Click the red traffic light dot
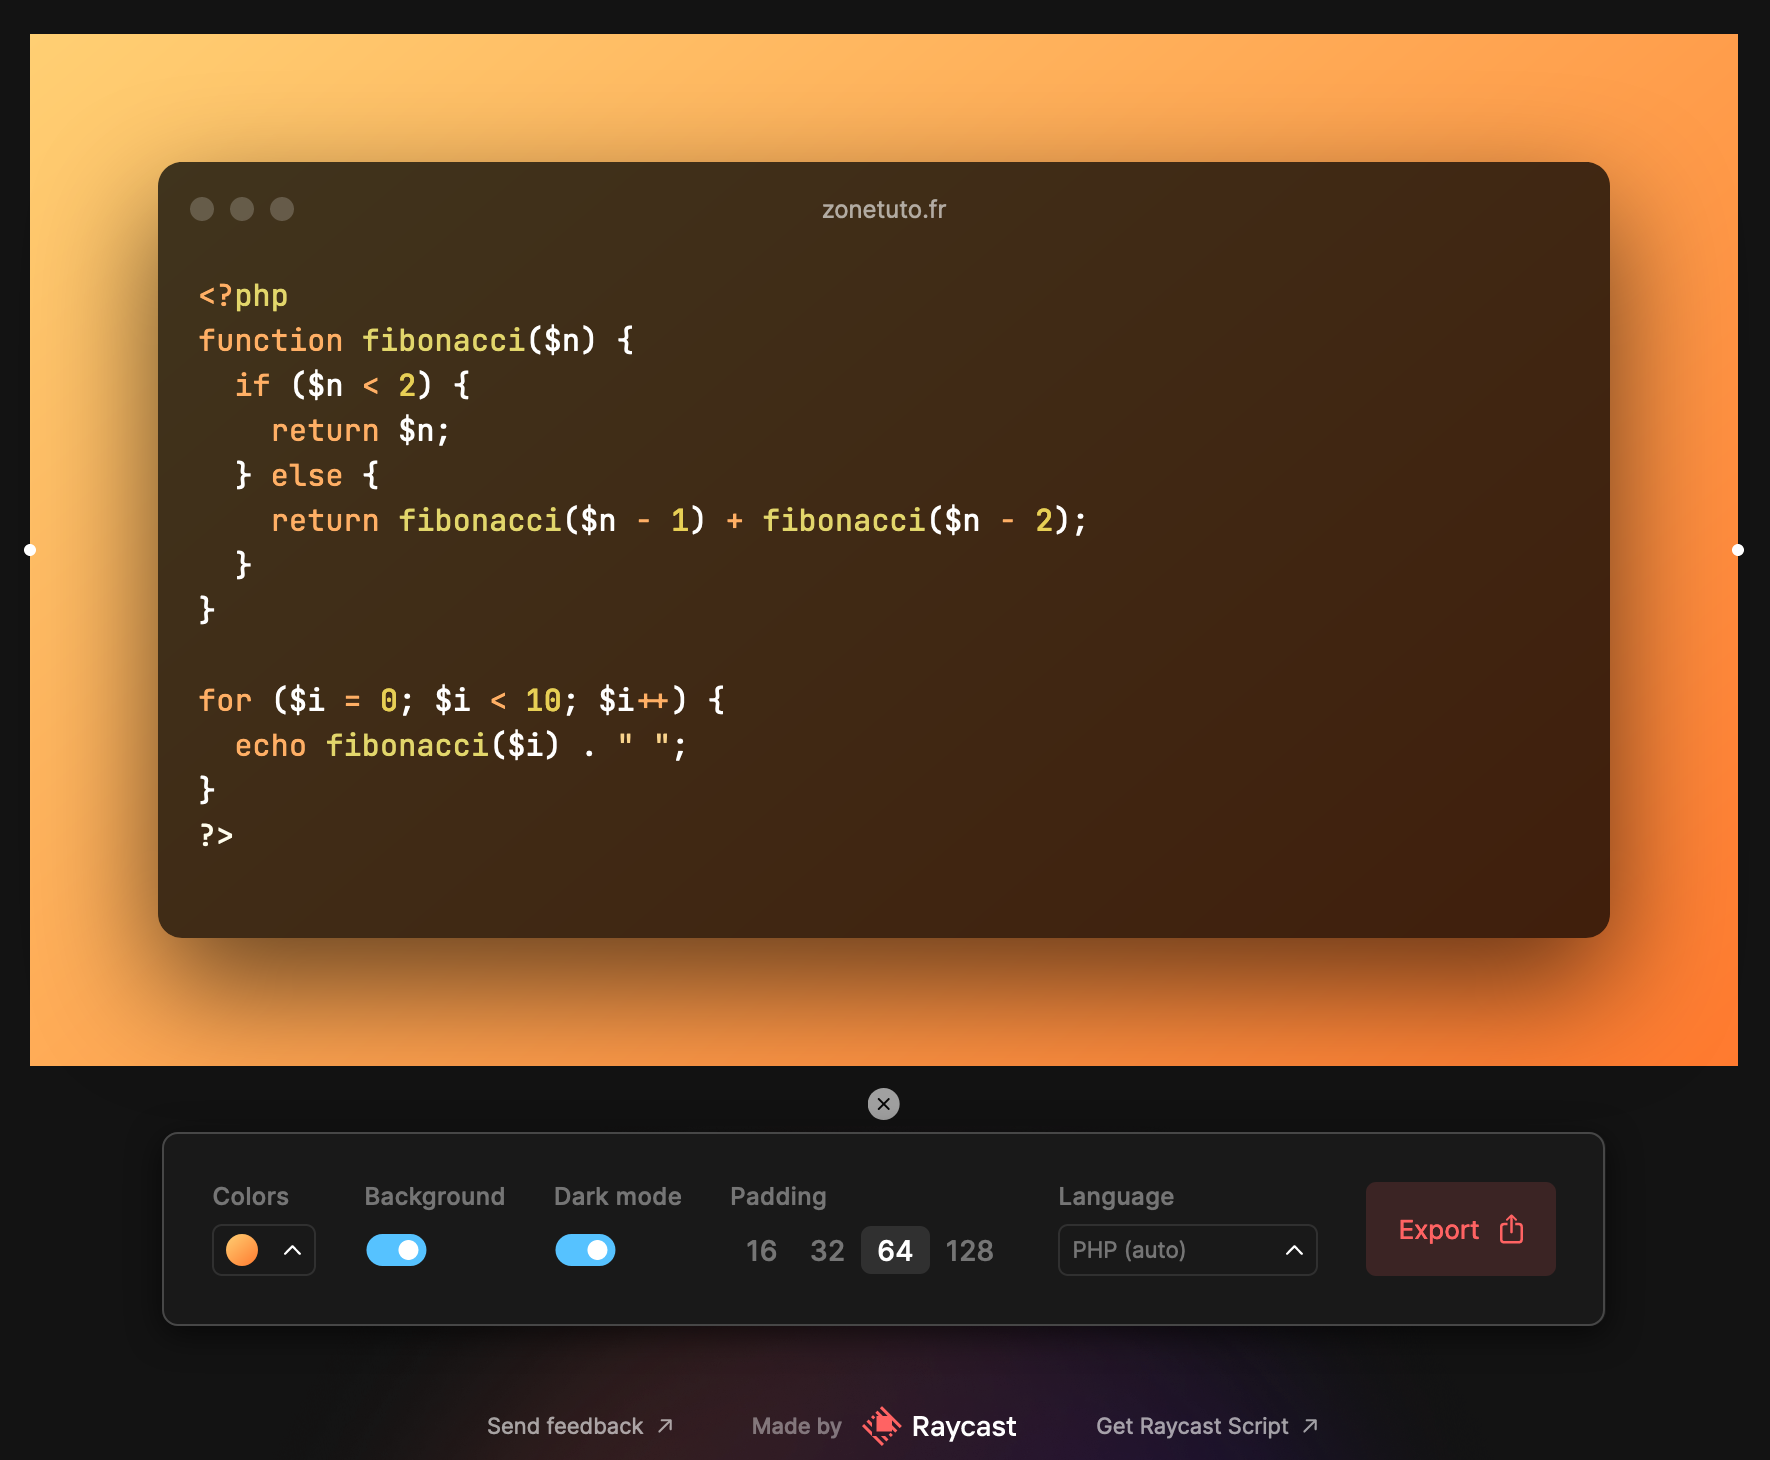Image resolution: width=1770 pixels, height=1460 pixels. click(x=203, y=210)
